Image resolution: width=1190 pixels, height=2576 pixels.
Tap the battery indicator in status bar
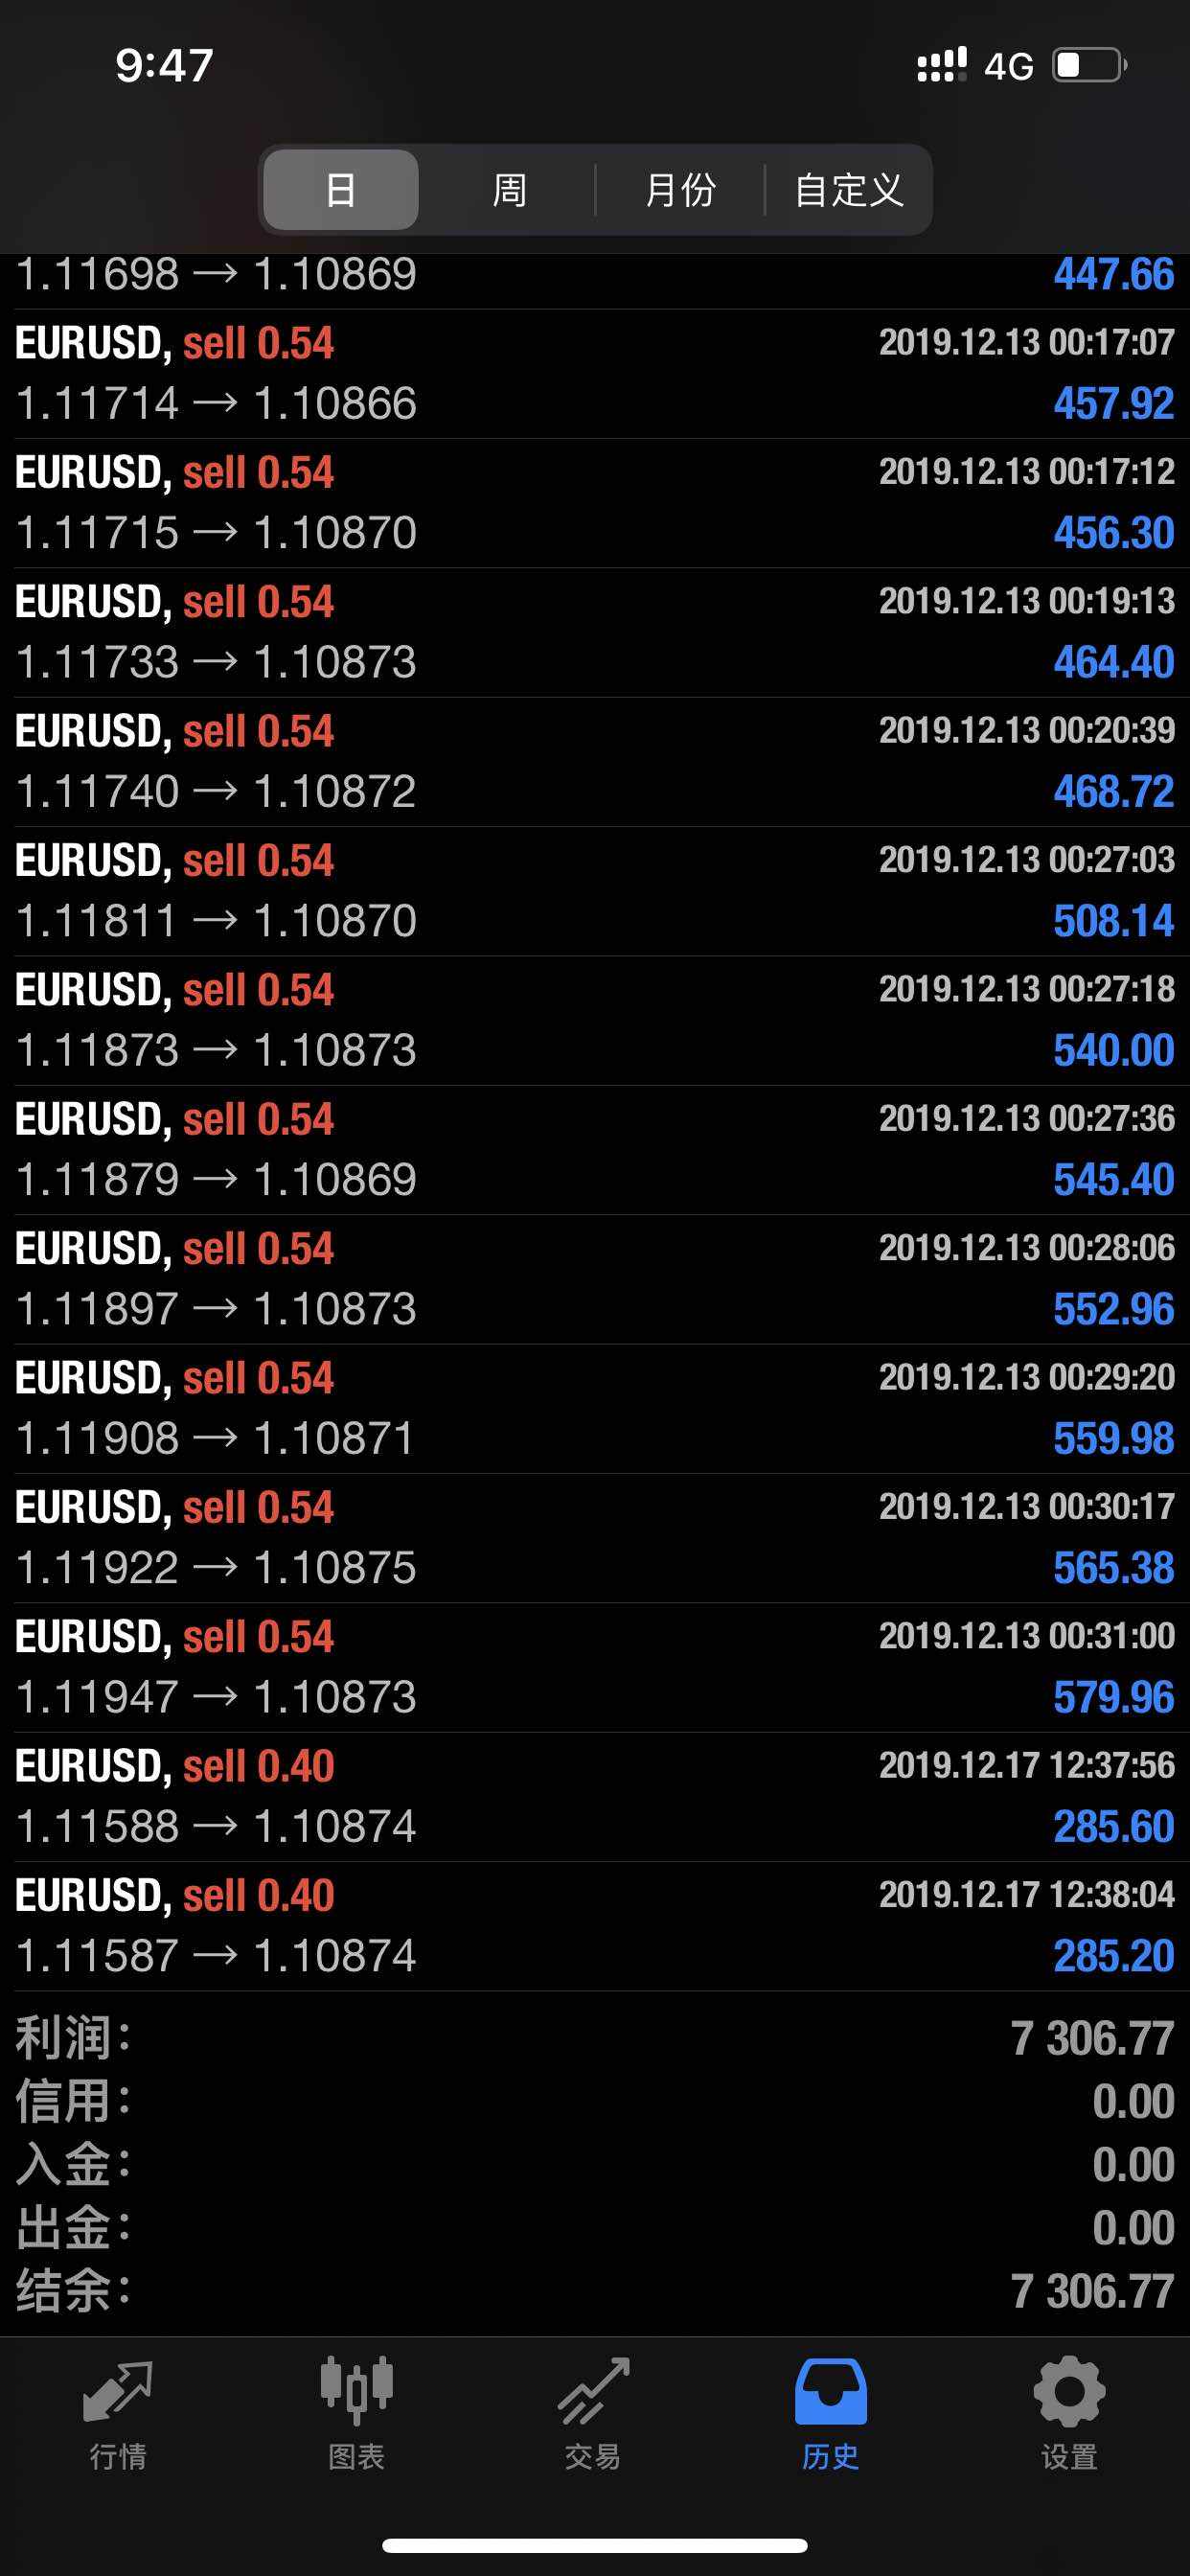coord(1090,66)
